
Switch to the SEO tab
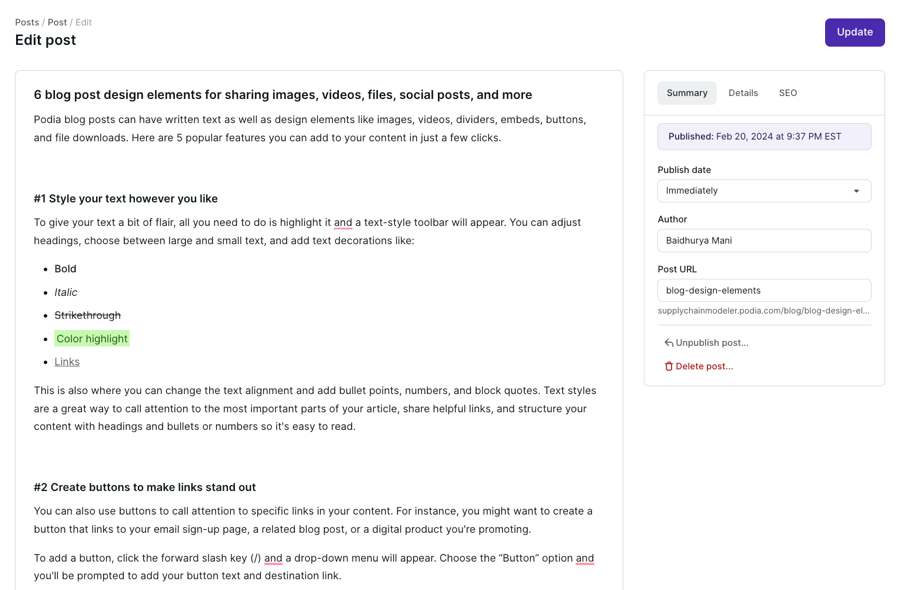(788, 93)
